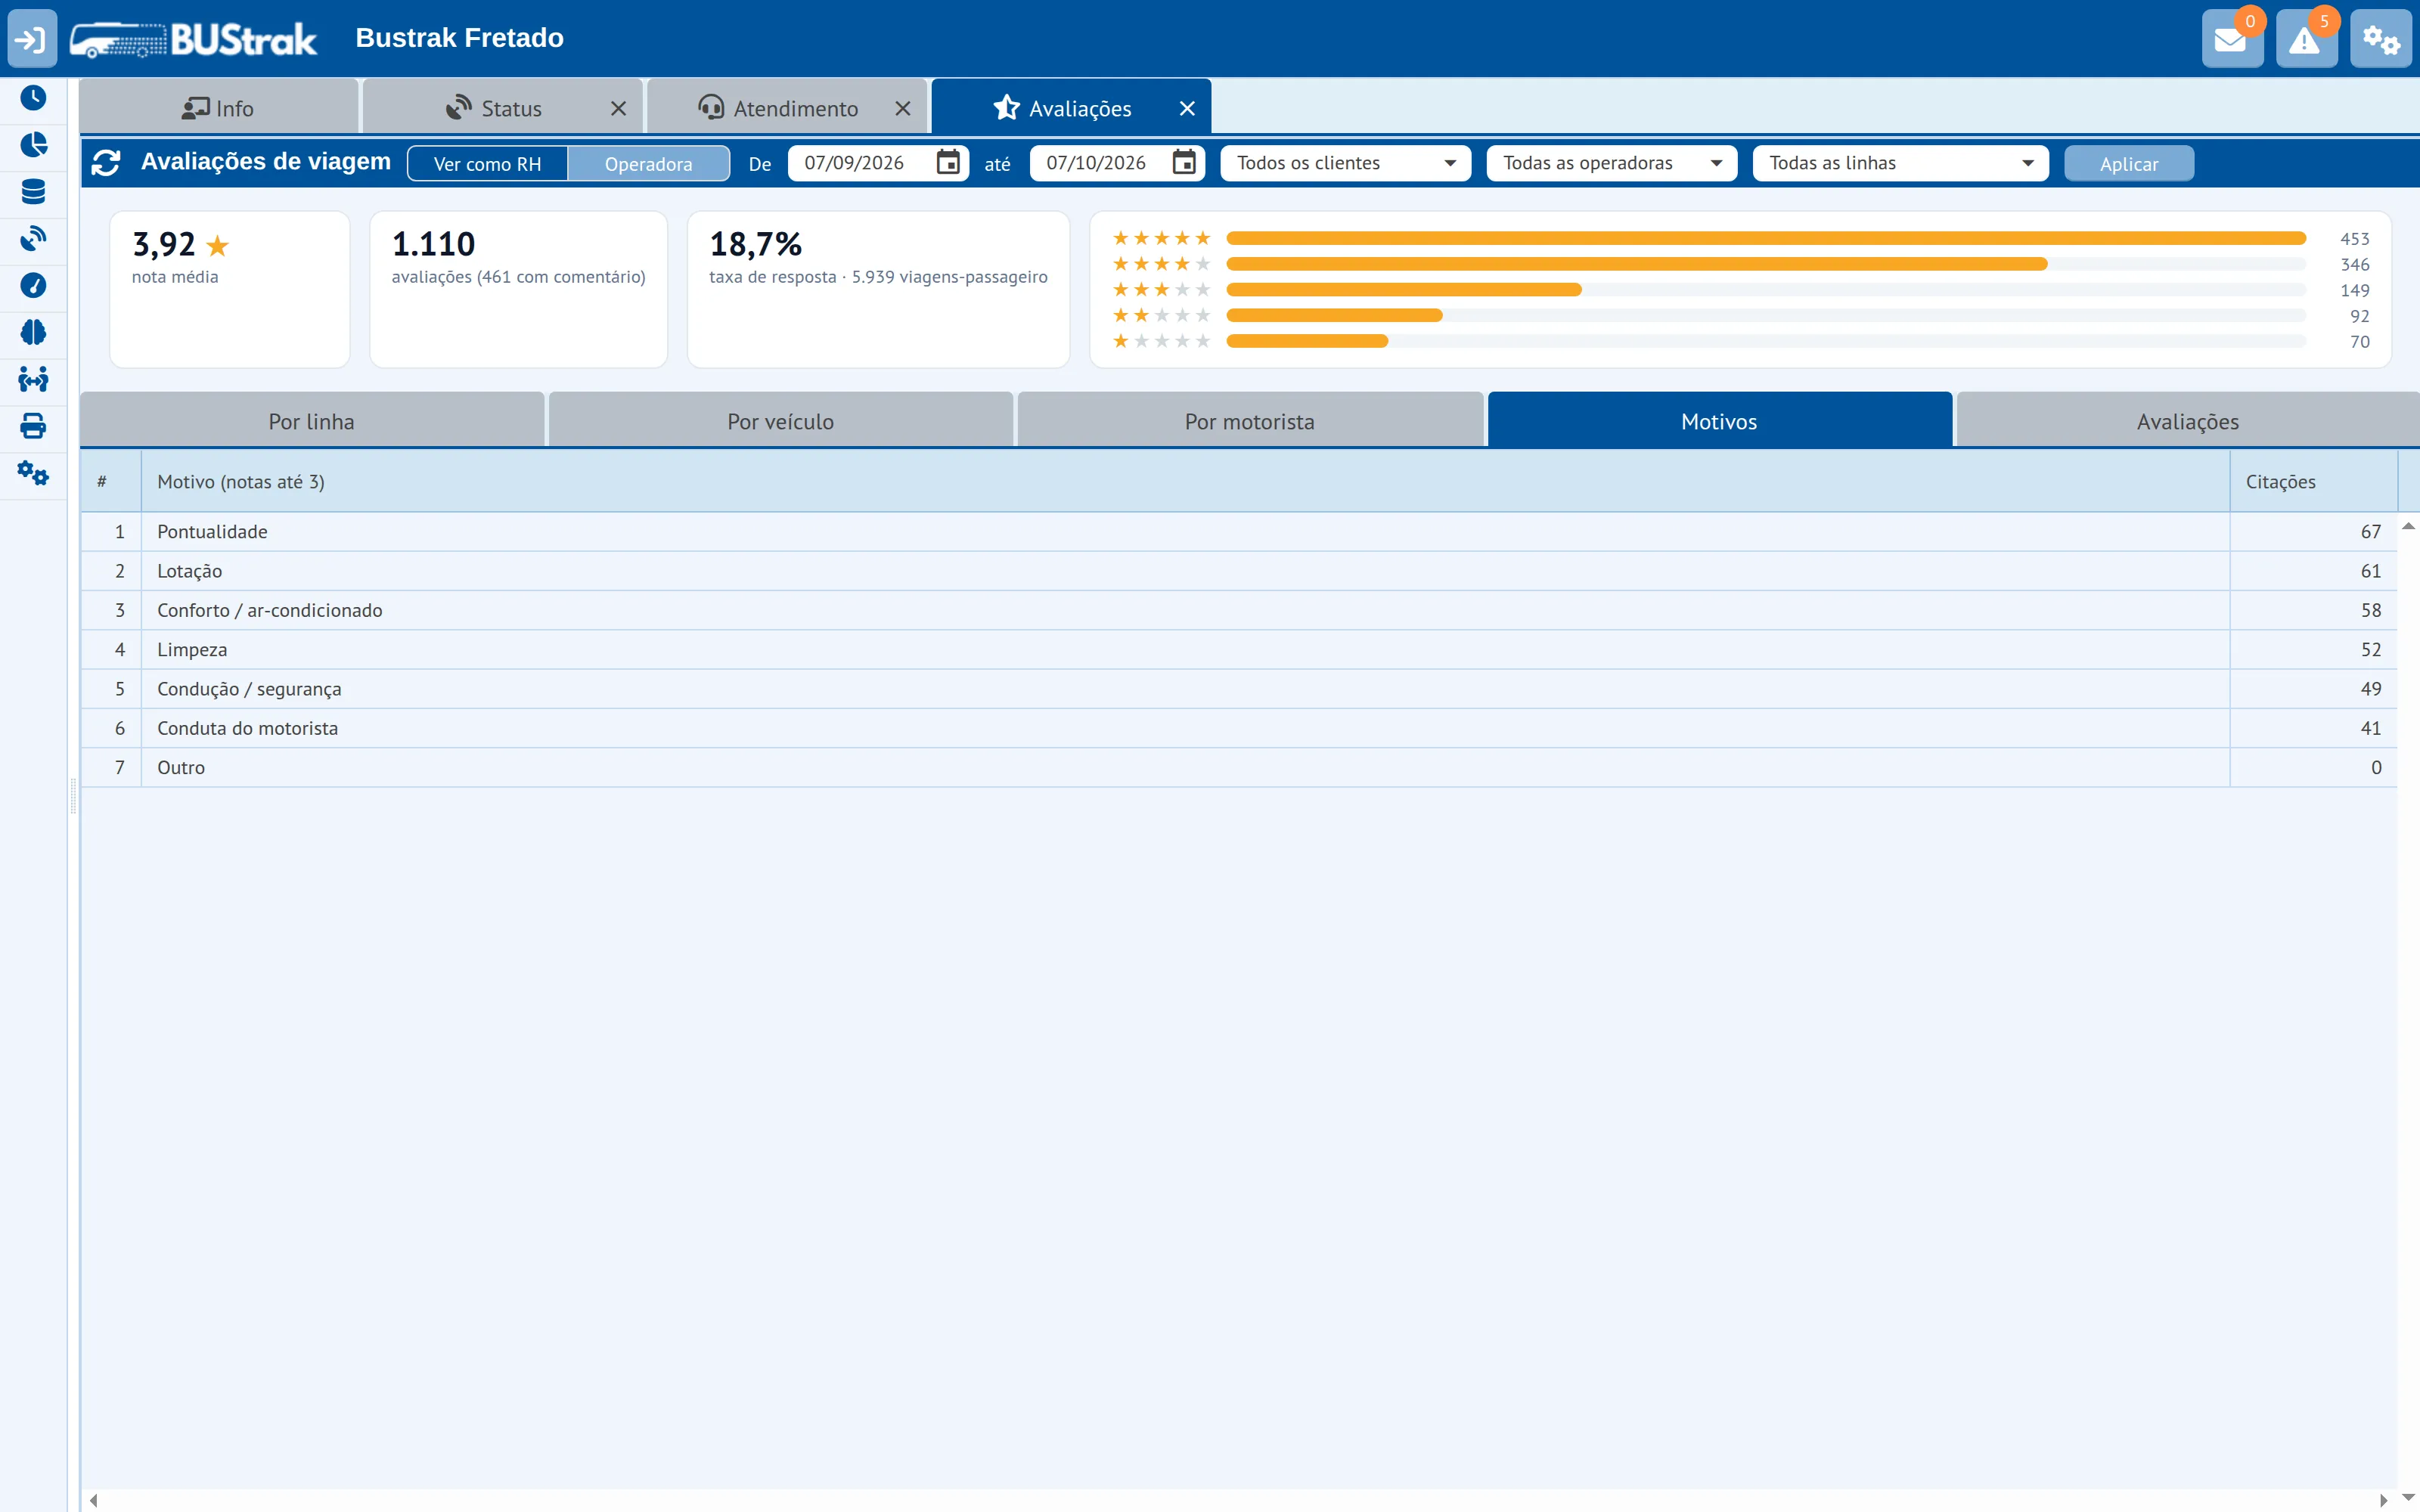The image size is (2420, 1512).
Task: Close the Avaliações top tab
Action: tap(1187, 108)
